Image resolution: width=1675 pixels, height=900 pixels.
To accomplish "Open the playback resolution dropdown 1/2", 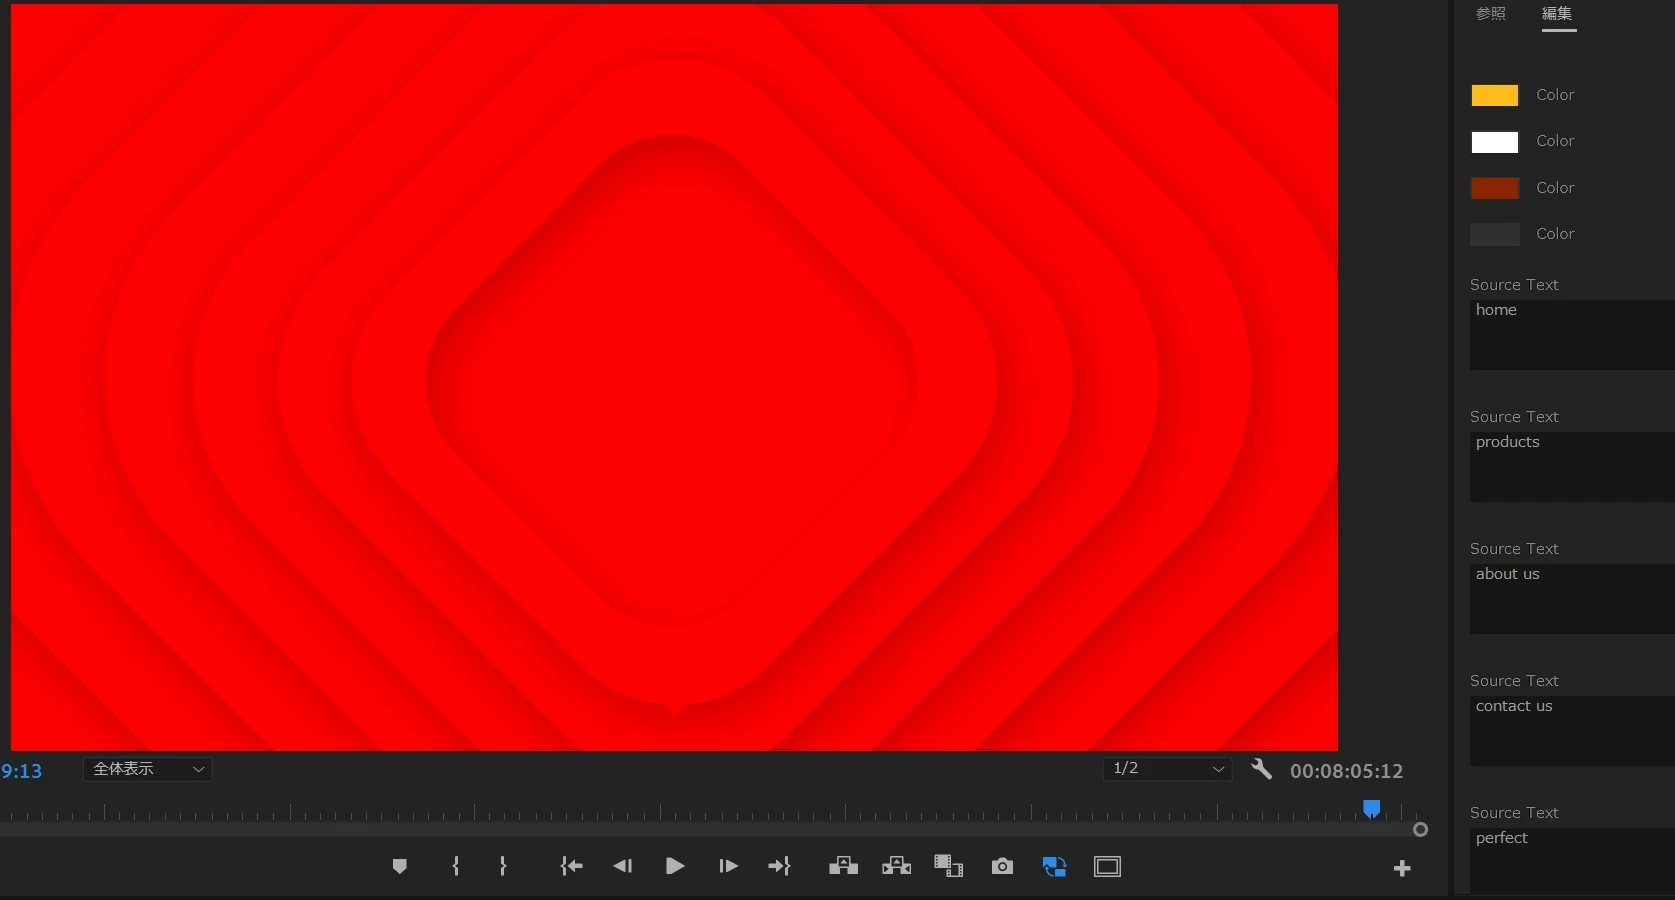I will click(1168, 768).
